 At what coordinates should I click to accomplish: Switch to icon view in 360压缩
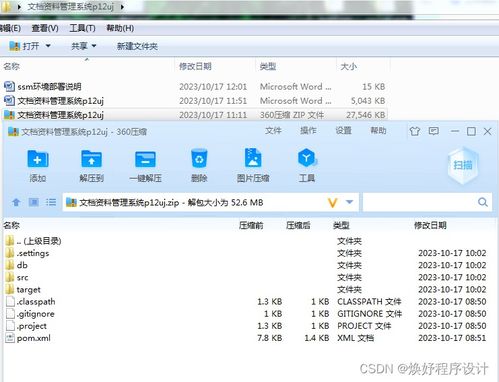(x=34, y=202)
